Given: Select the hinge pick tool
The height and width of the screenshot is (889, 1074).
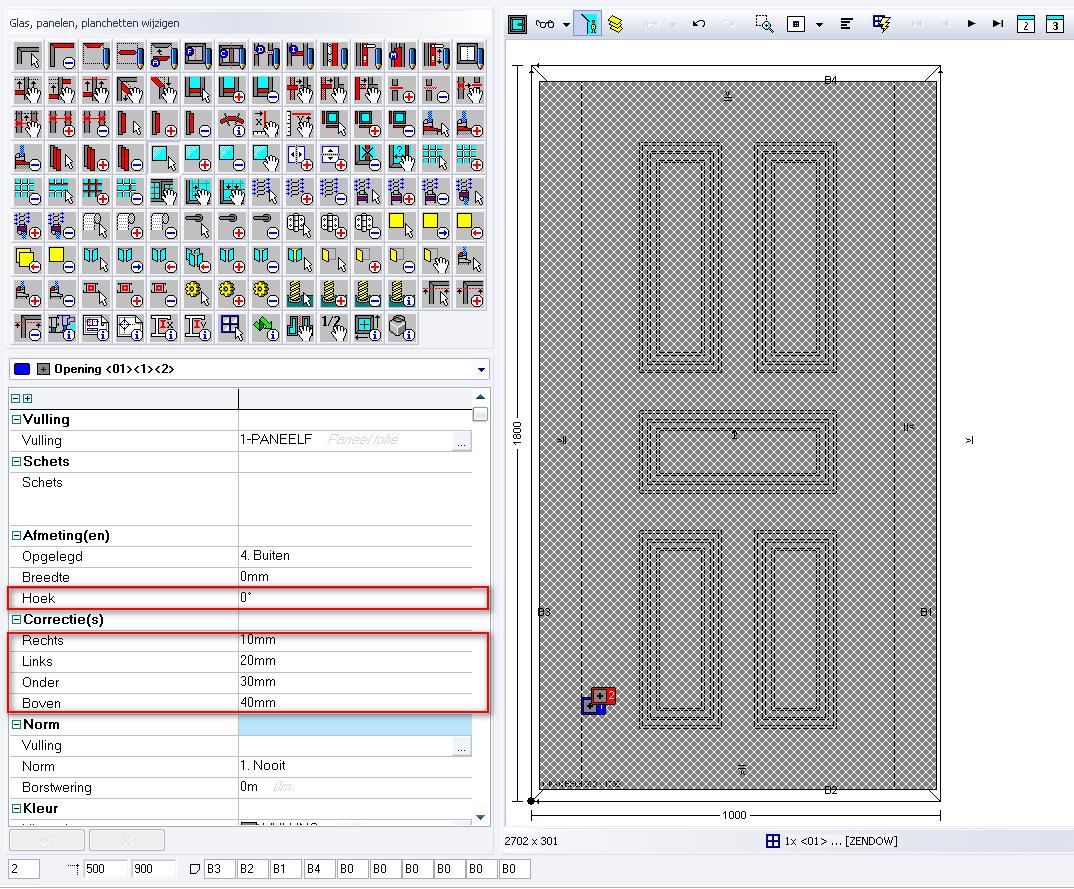Looking at the screenshot, I should pos(300,225).
